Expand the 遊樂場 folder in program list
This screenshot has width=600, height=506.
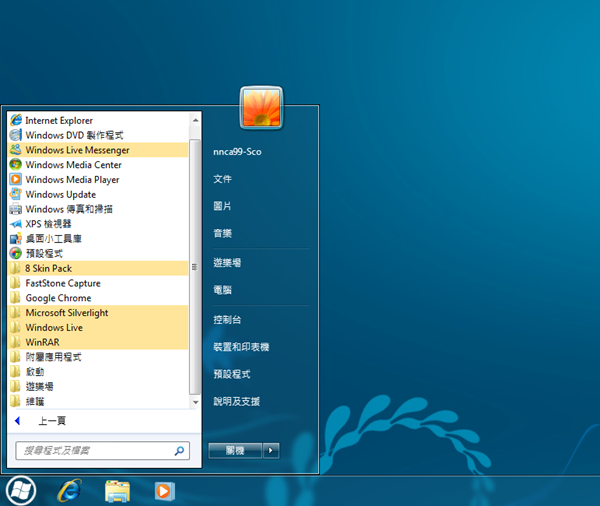(x=98, y=387)
